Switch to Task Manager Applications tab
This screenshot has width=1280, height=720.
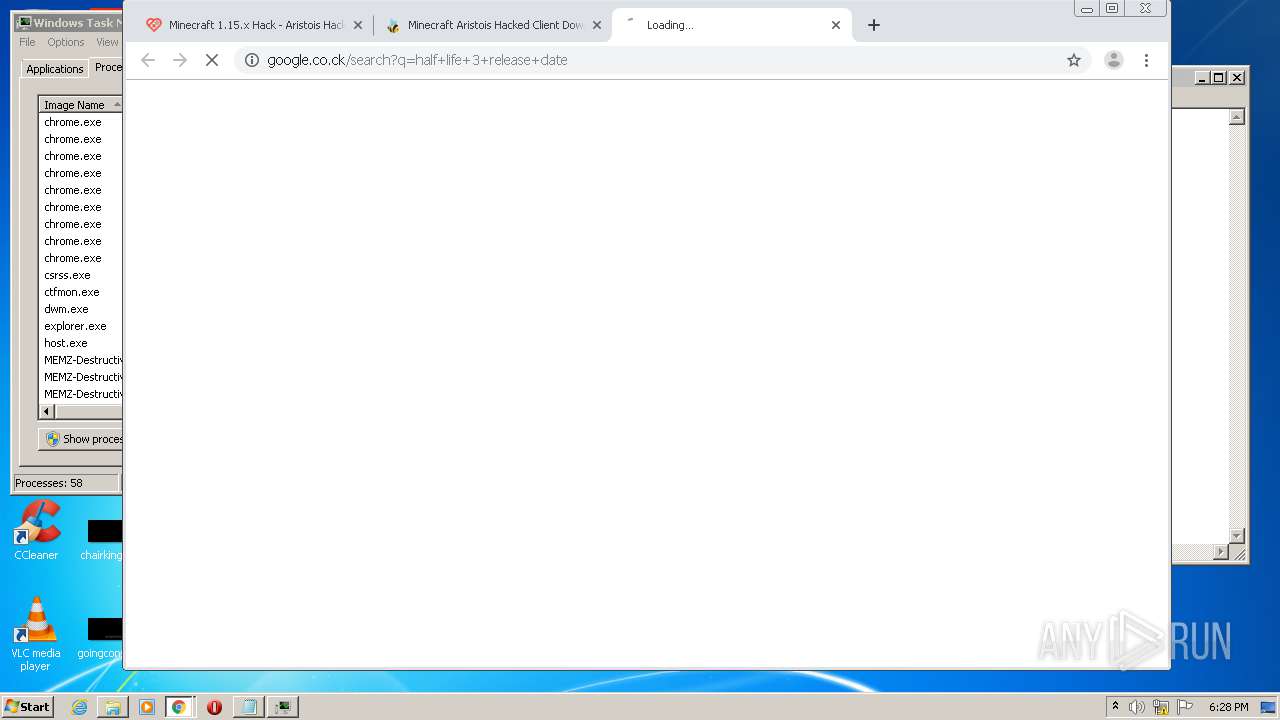coord(55,69)
